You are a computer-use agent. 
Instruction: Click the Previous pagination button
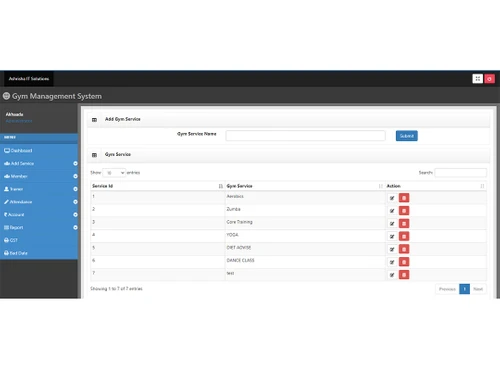[447, 289]
